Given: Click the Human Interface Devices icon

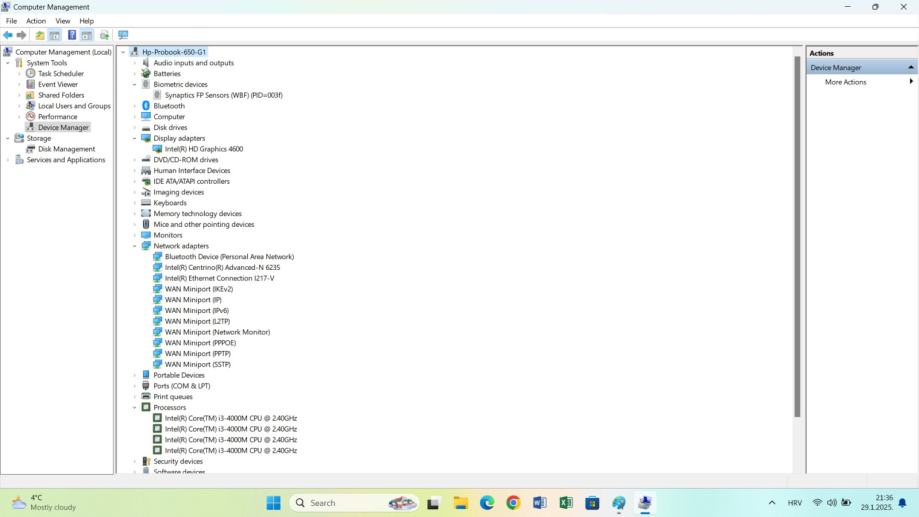Looking at the screenshot, I should coord(146,171).
